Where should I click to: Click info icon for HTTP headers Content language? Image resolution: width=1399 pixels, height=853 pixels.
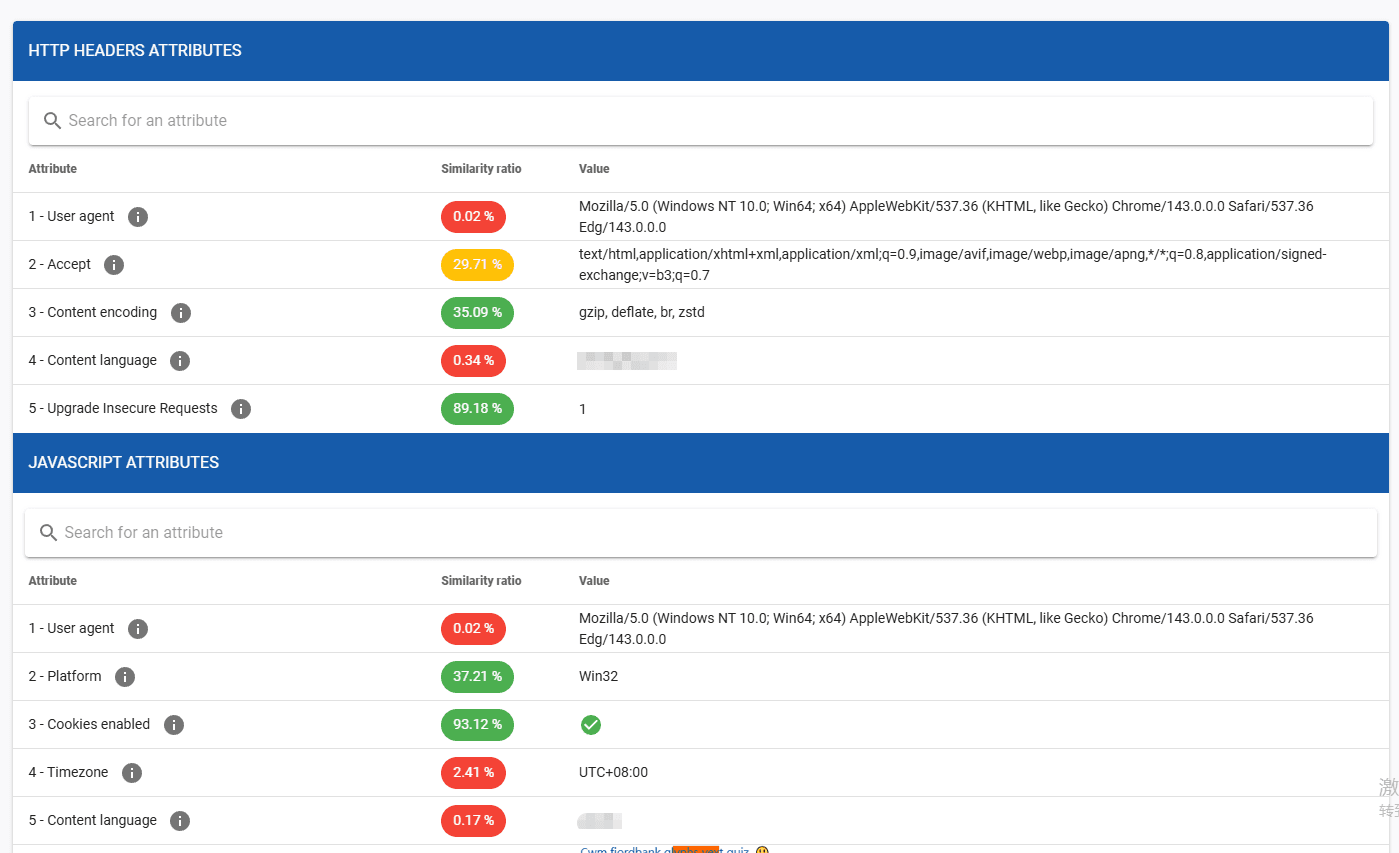[180, 361]
